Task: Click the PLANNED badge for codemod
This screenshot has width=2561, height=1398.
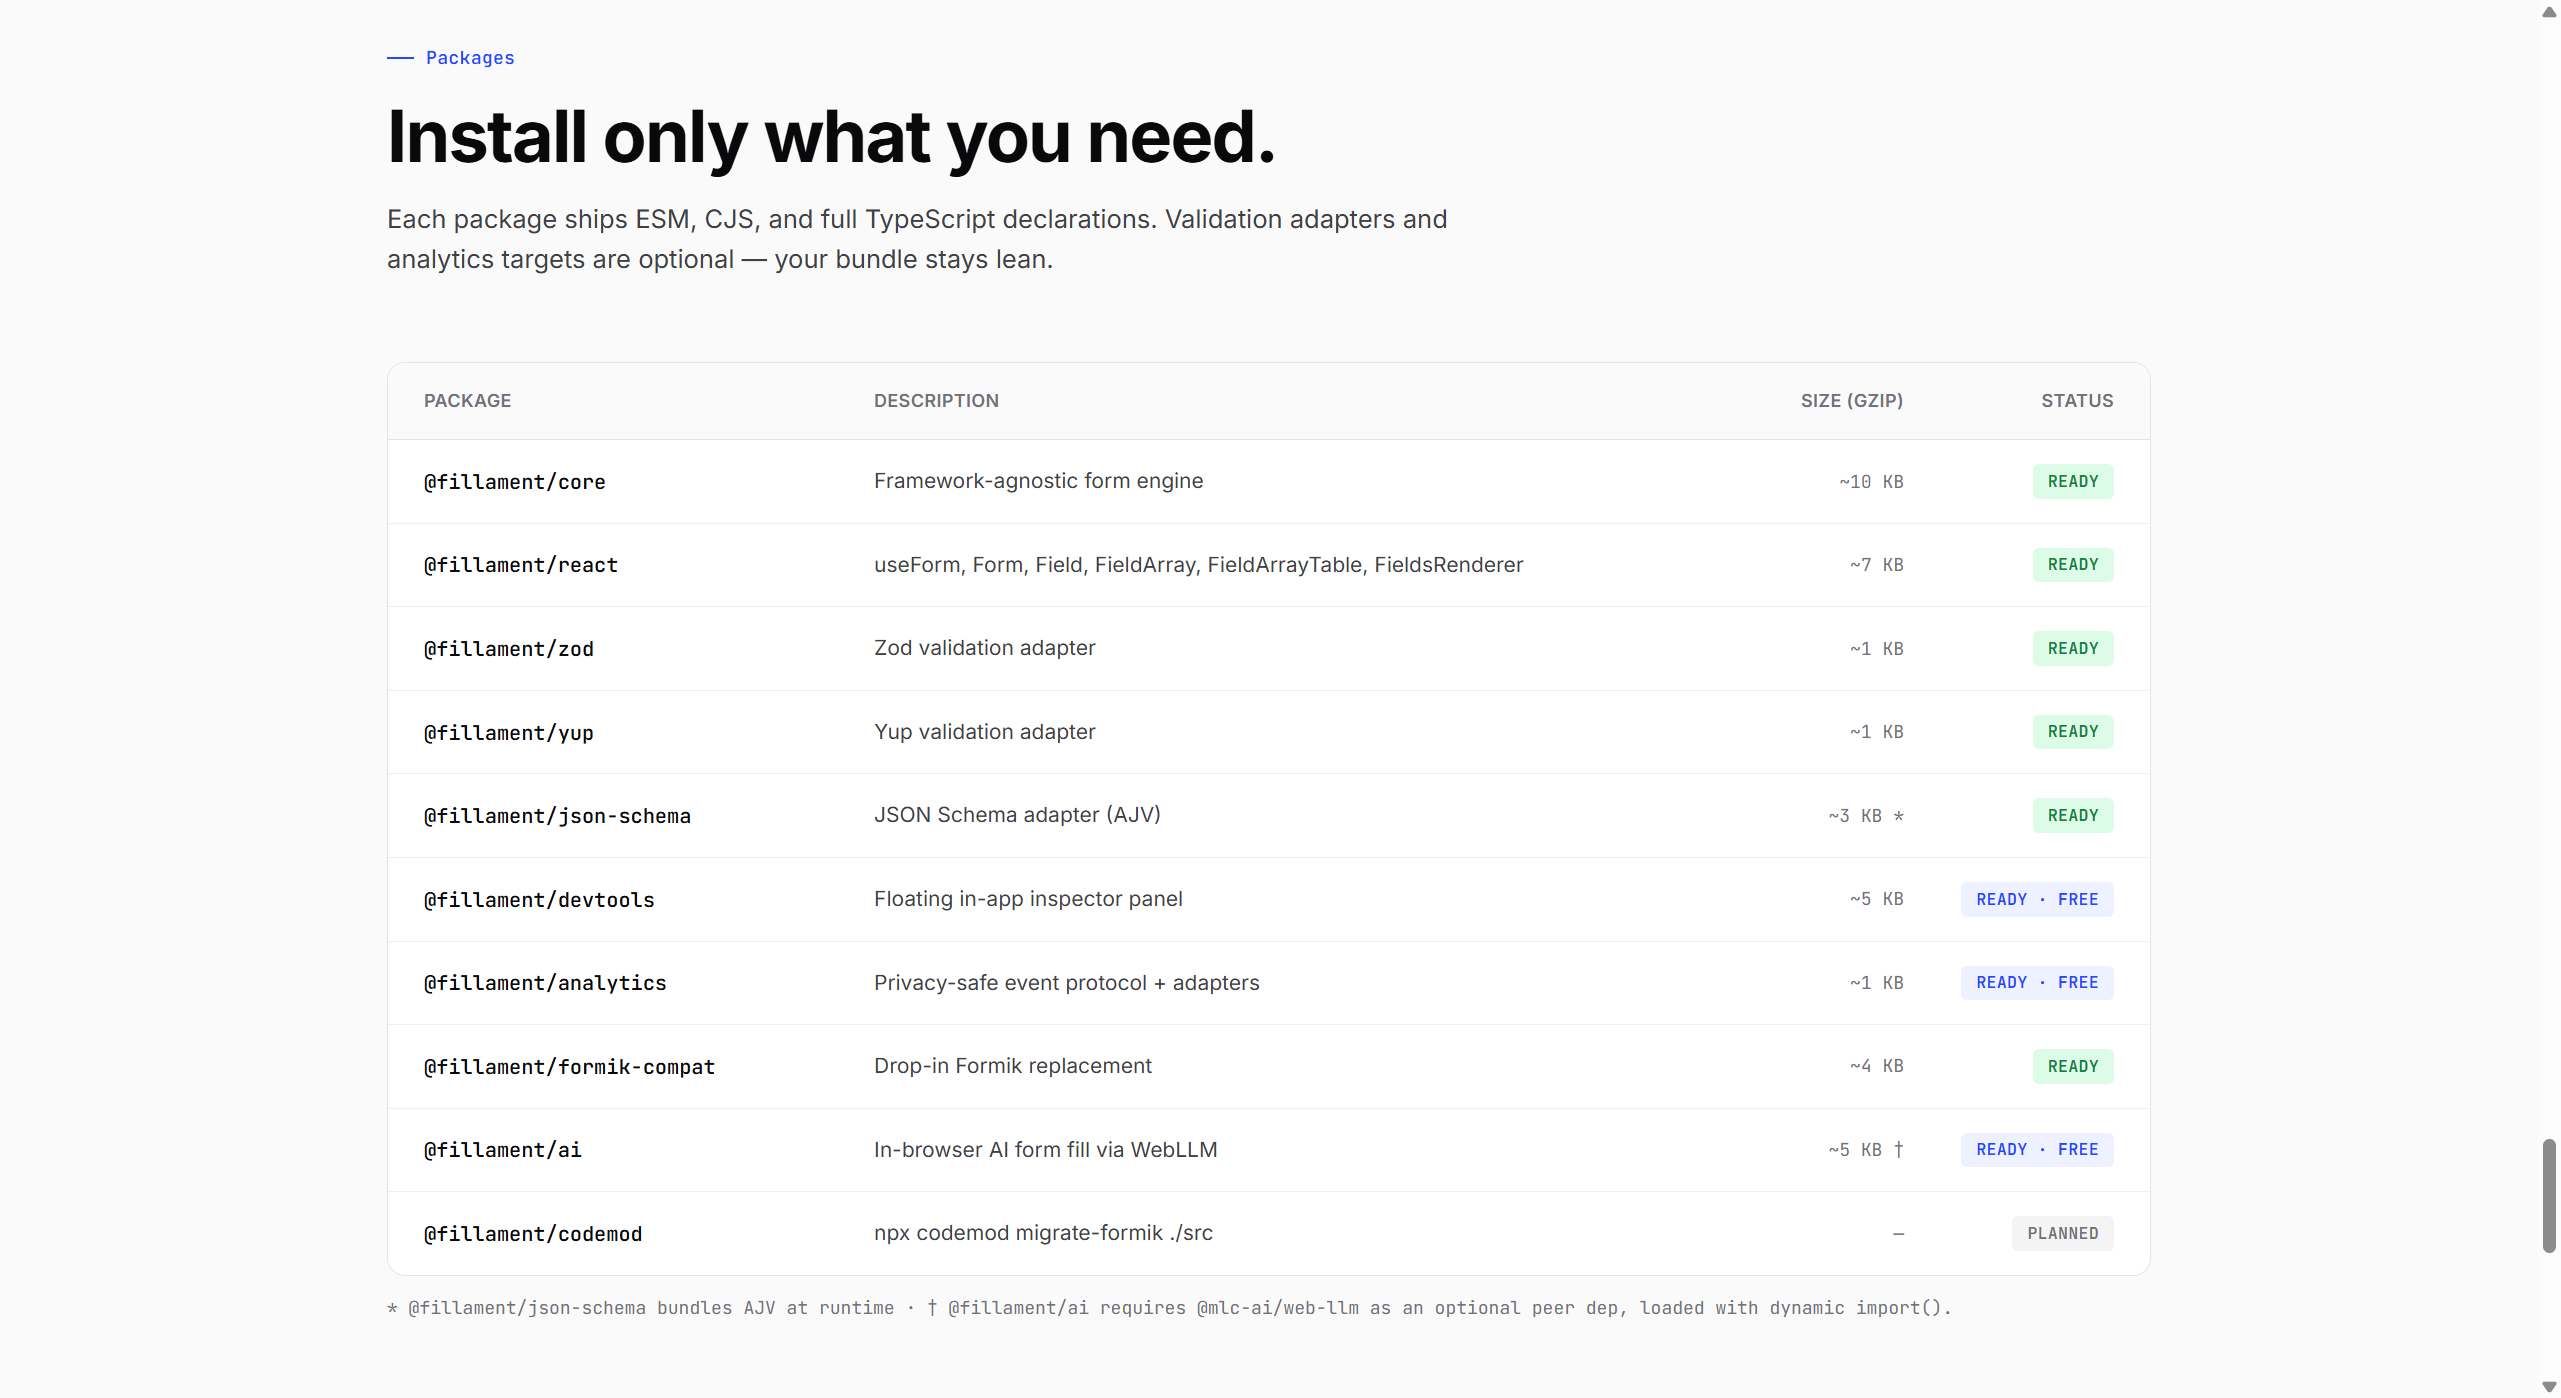Action: (2063, 1234)
